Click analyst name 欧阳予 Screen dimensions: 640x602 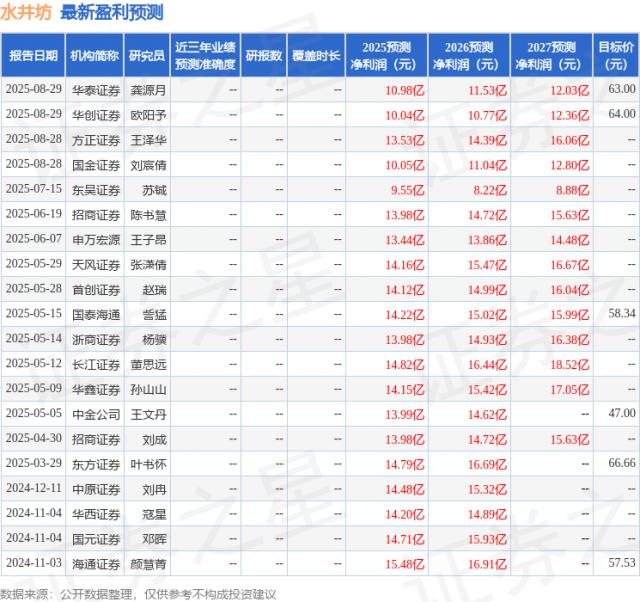148,115
